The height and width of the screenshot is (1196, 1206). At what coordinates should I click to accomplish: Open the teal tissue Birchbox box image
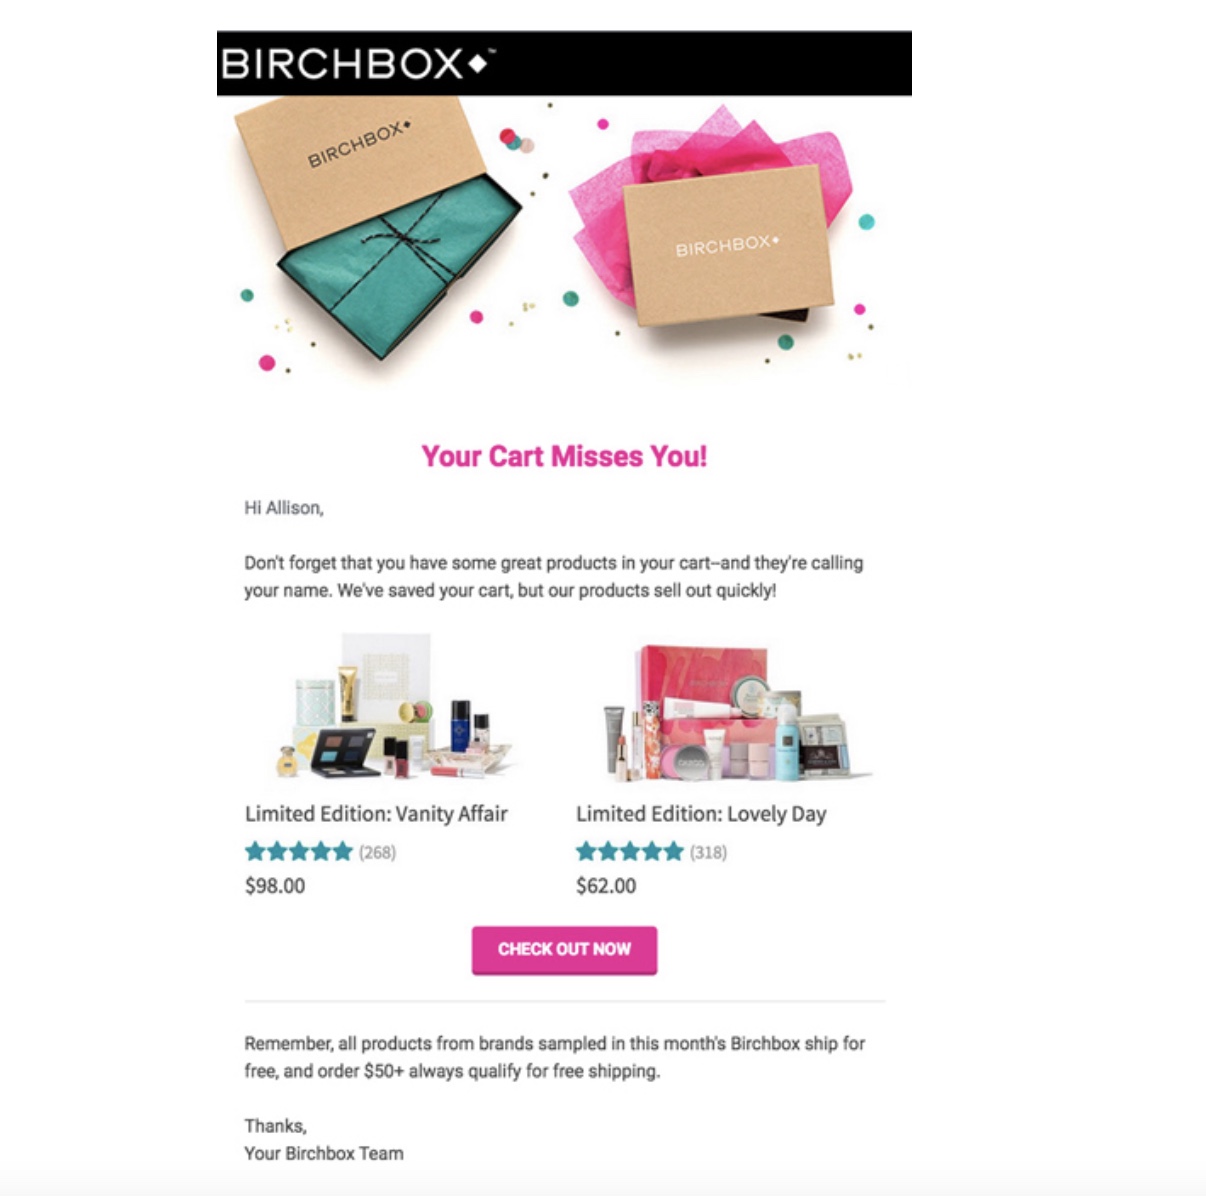tap(378, 225)
